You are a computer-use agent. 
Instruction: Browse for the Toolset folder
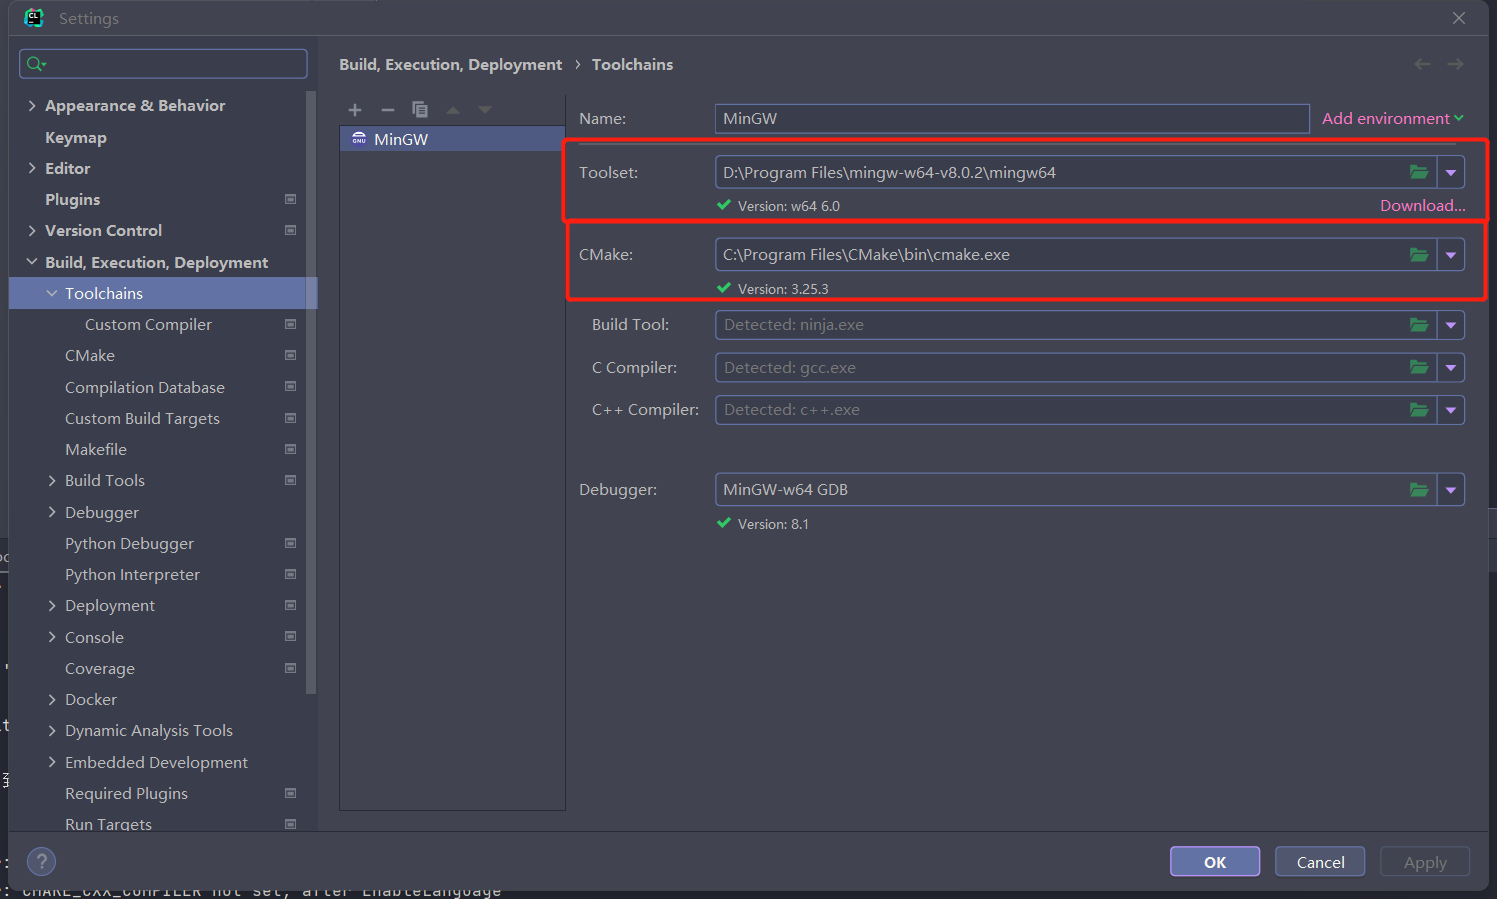pyautogui.click(x=1419, y=172)
